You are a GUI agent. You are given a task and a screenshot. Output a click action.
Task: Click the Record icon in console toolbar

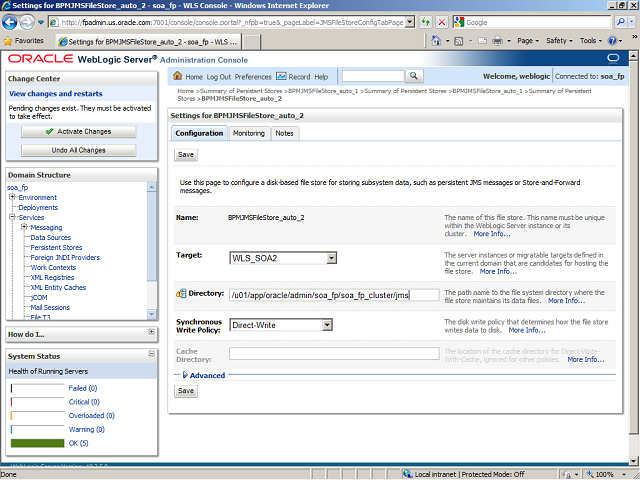tap(281, 76)
